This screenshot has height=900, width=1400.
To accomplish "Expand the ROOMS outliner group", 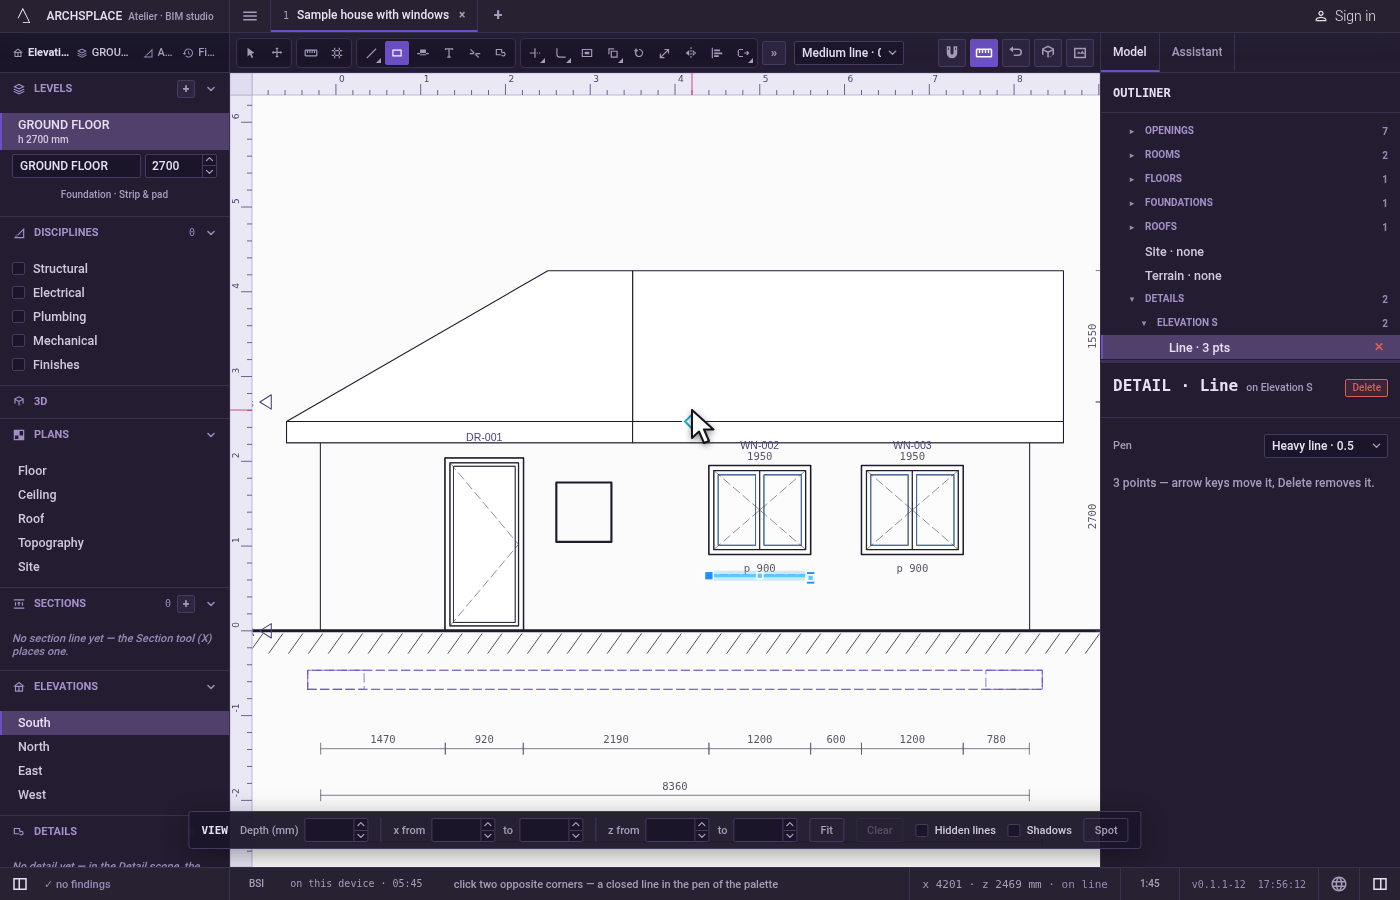I will point(1132,155).
